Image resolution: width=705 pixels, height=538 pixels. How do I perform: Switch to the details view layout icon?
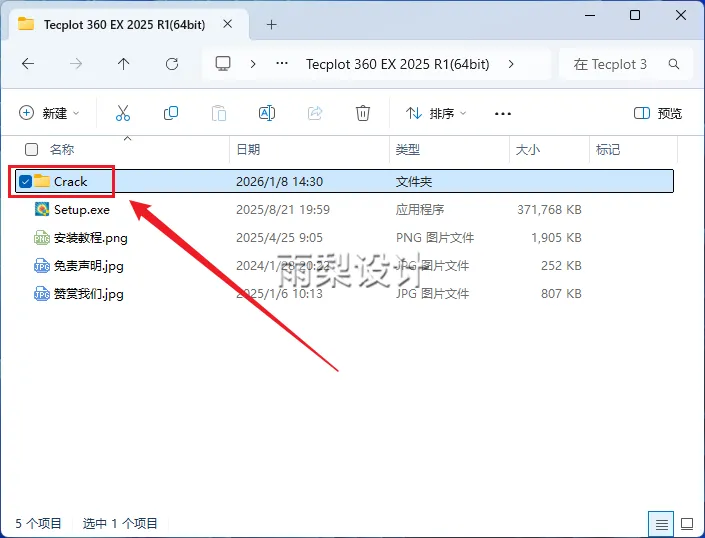pos(661,524)
